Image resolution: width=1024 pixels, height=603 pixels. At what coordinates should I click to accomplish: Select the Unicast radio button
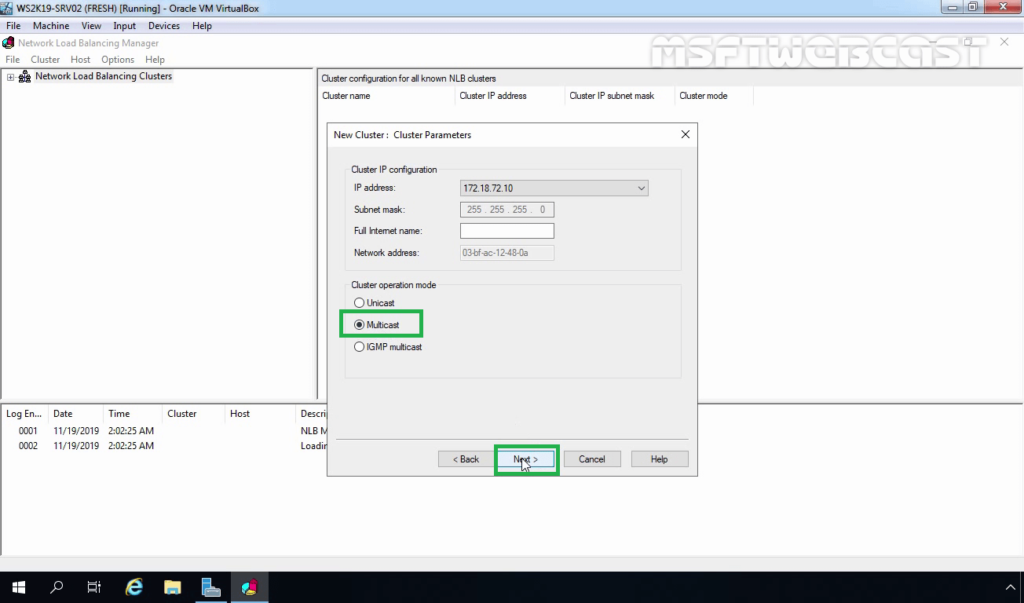click(359, 302)
